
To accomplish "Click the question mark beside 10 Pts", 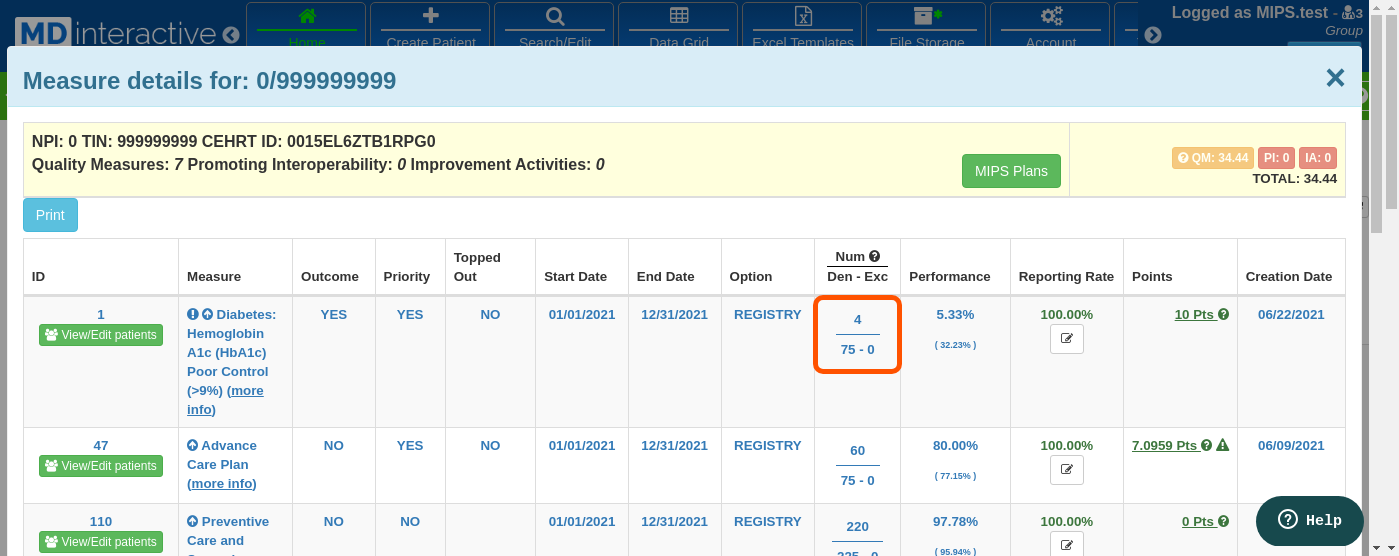I will pyautogui.click(x=1223, y=315).
